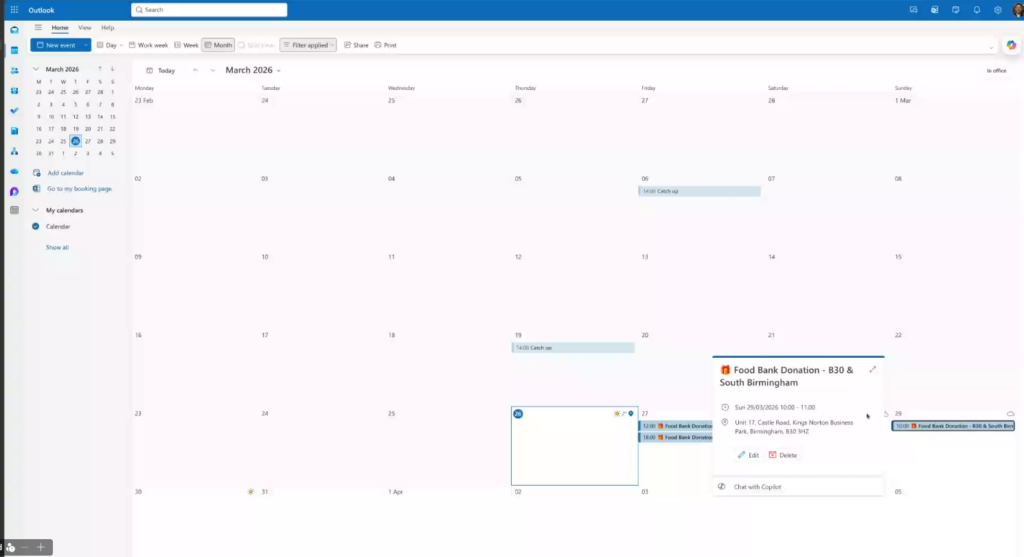The image size is (1024, 557).
Task: Select Month view
Action: [218, 45]
